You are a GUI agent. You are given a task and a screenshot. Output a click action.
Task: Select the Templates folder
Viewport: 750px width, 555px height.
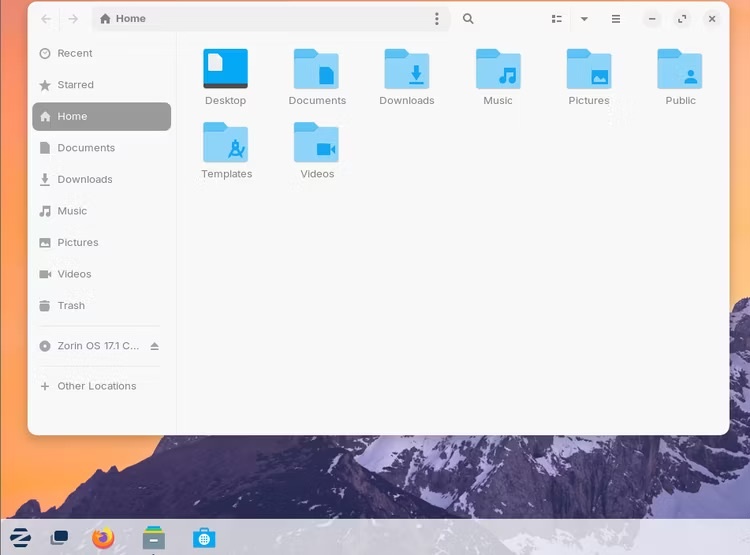(225, 142)
